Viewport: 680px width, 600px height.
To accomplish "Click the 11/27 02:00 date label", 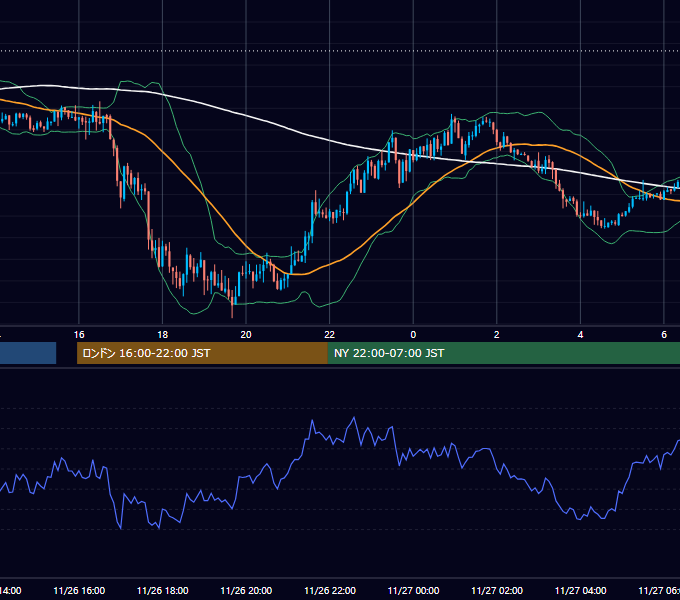I will point(497,590).
